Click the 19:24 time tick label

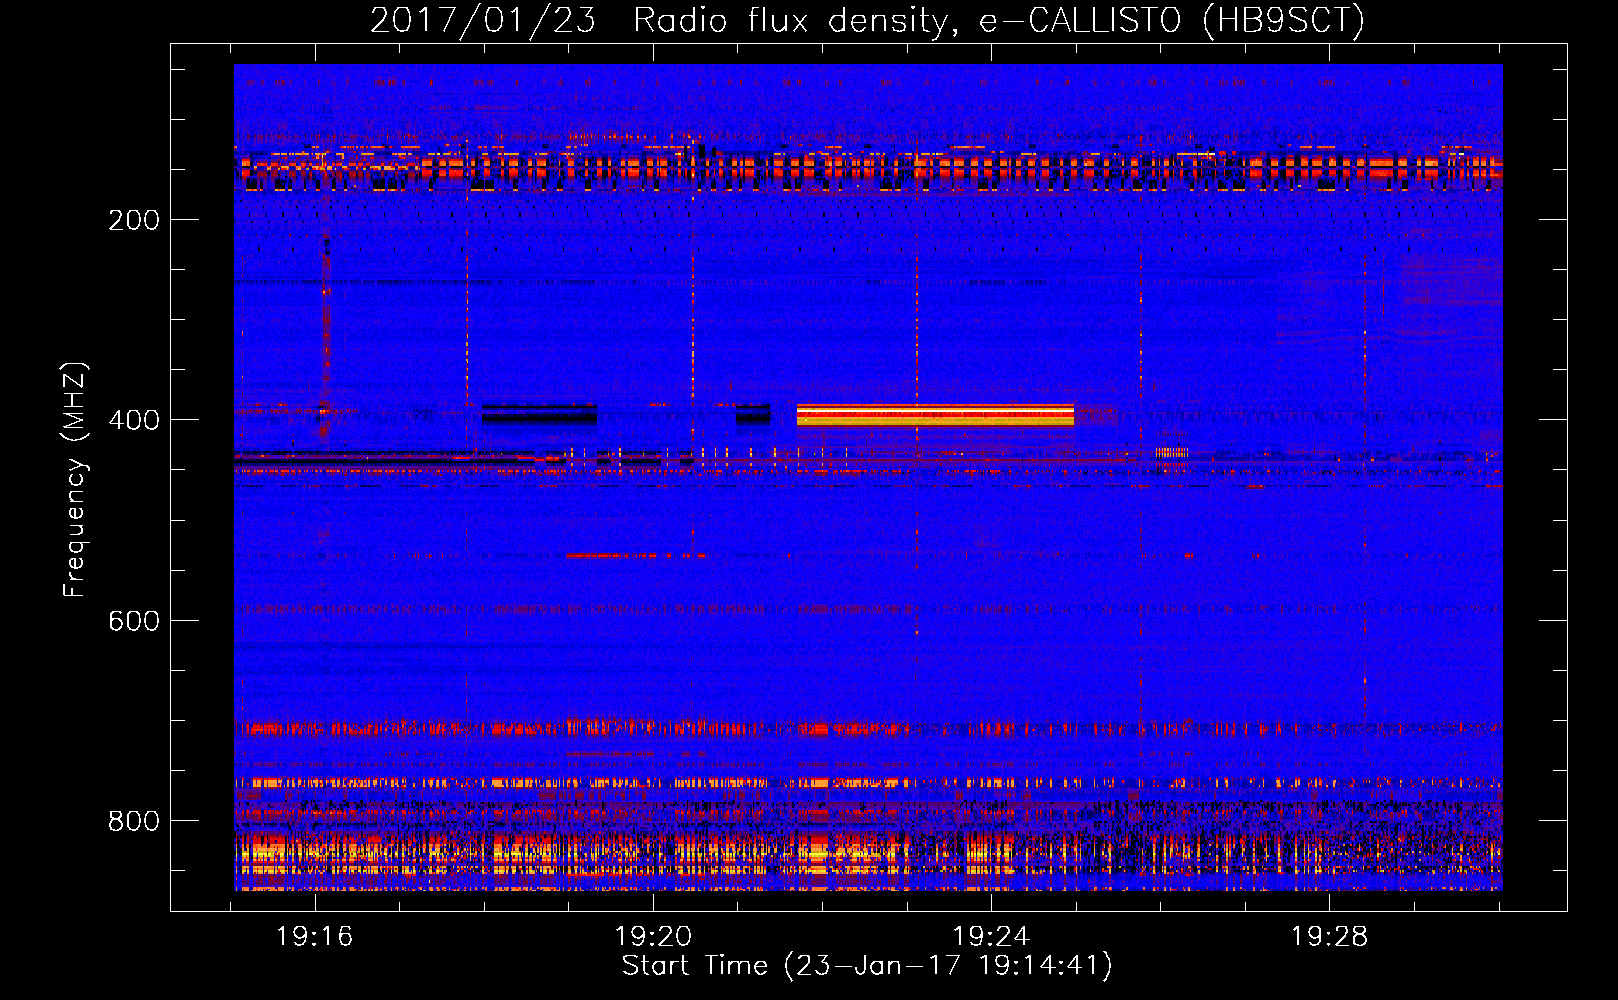click(x=991, y=936)
